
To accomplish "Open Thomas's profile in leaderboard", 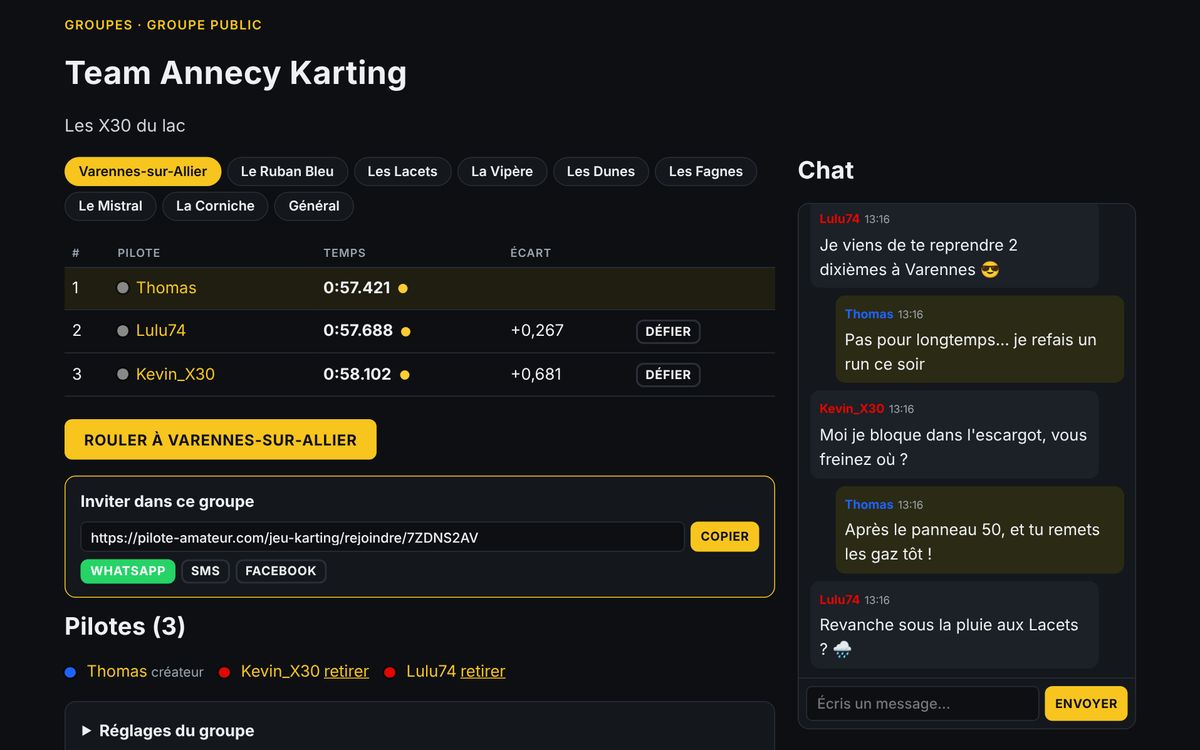I will pyautogui.click(x=166, y=288).
